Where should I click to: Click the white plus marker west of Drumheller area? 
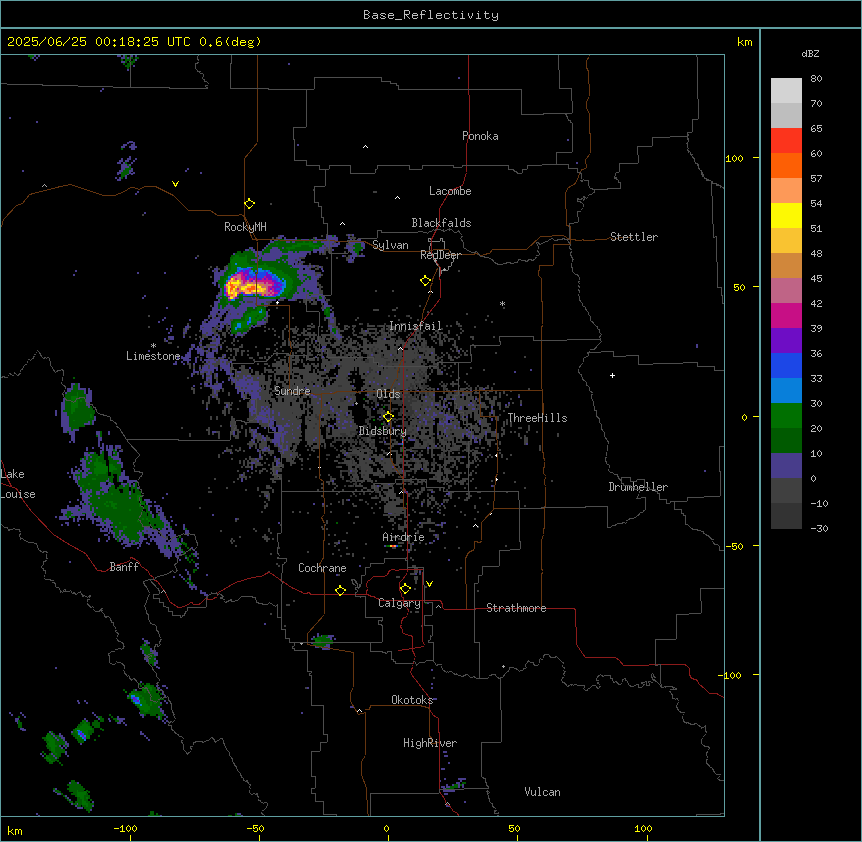coord(612,375)
